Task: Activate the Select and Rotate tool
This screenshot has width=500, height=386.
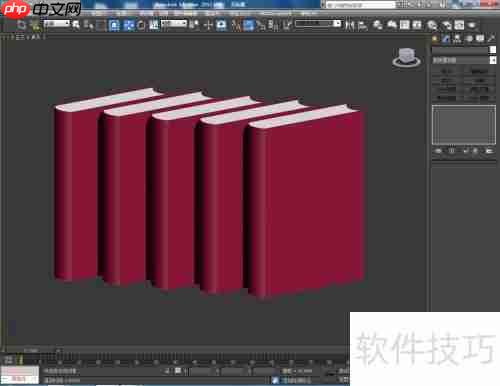Action: pos(141,25)
